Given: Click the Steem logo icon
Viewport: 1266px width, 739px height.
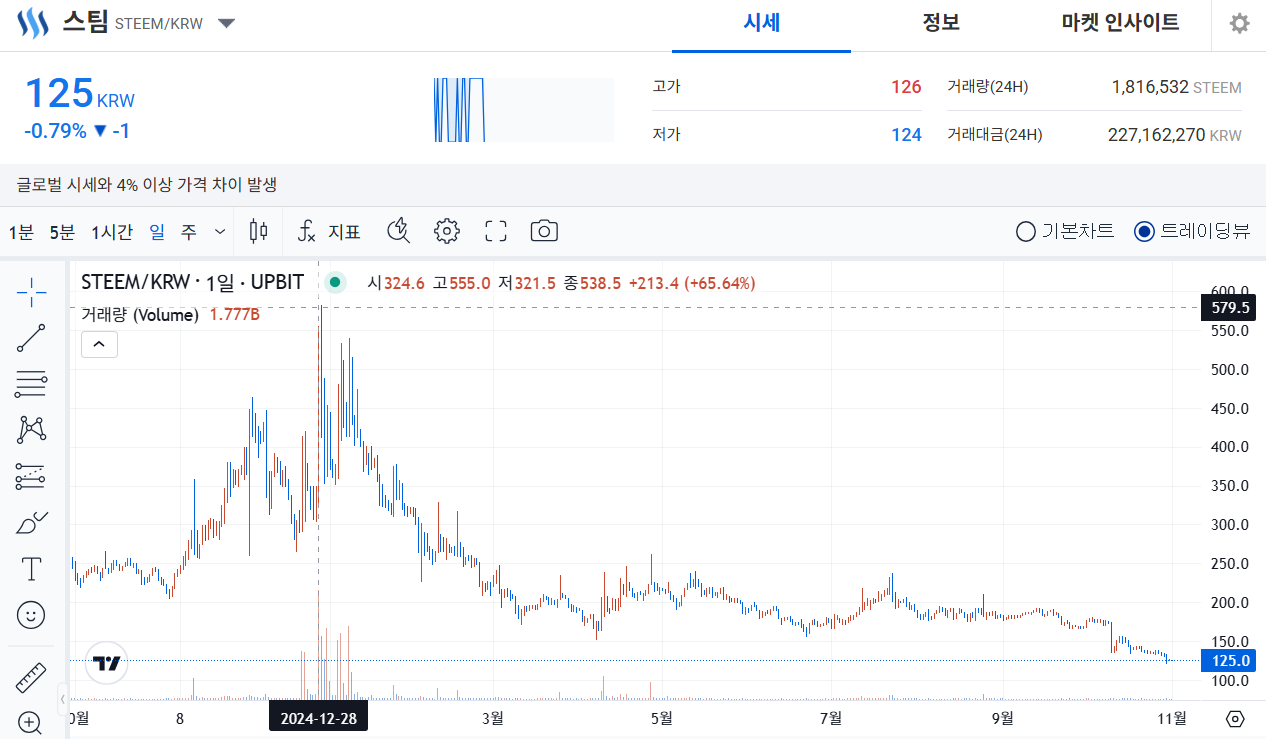Looking at the screenshot, I should point(32,22).
